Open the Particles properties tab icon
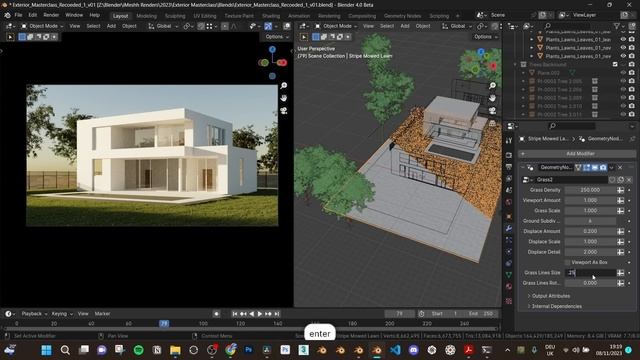This screenshot has height=360, width=640. (509, 240)
